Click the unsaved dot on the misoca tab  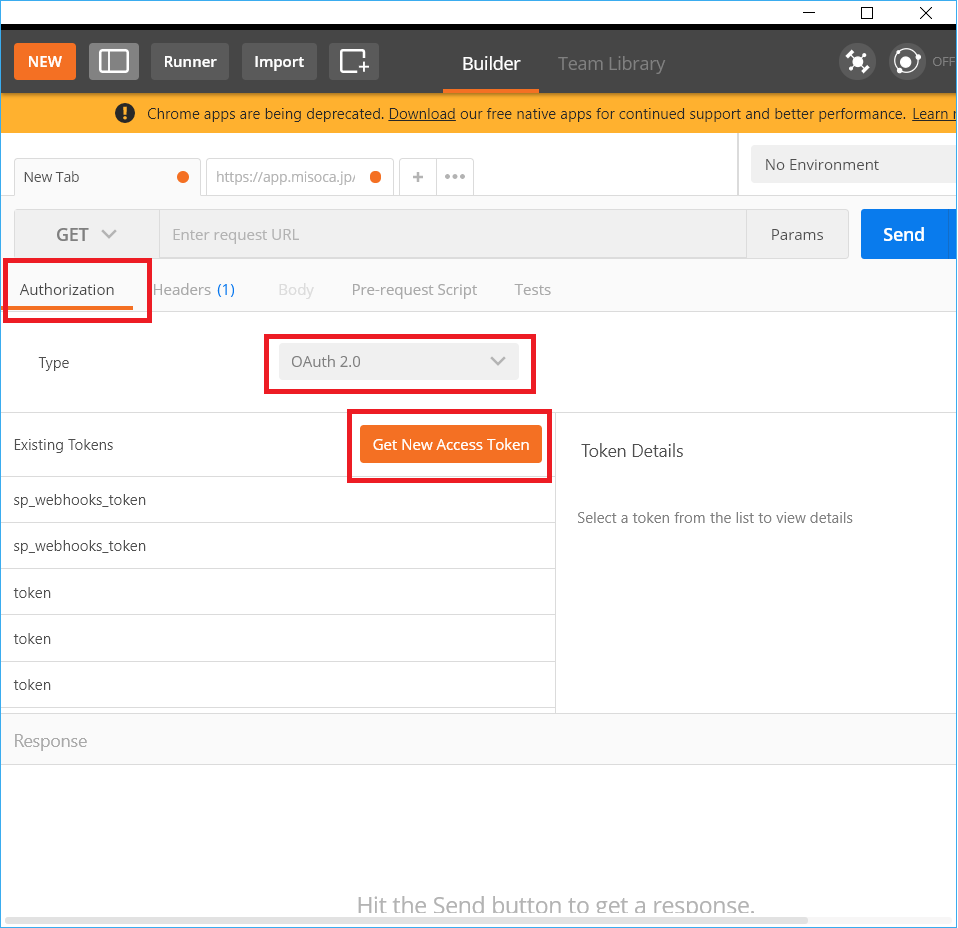click(x=376, y=177)
